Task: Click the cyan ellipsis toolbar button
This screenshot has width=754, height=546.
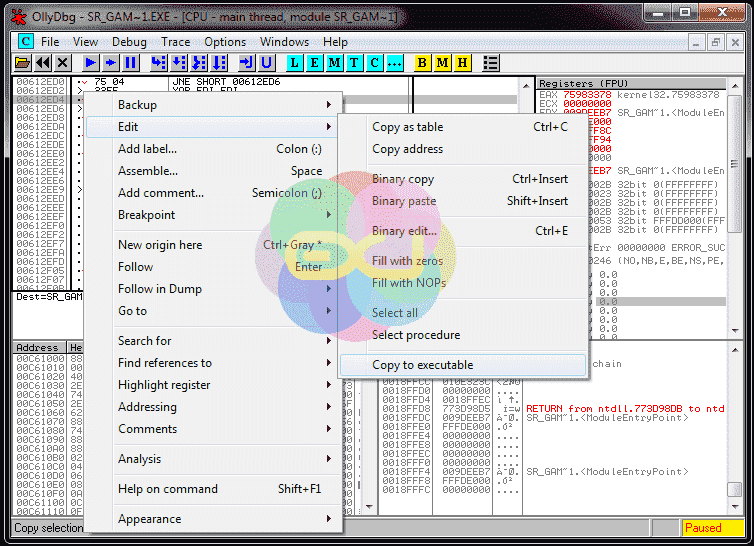Action: pyautogui.click(x=395, y=63)
